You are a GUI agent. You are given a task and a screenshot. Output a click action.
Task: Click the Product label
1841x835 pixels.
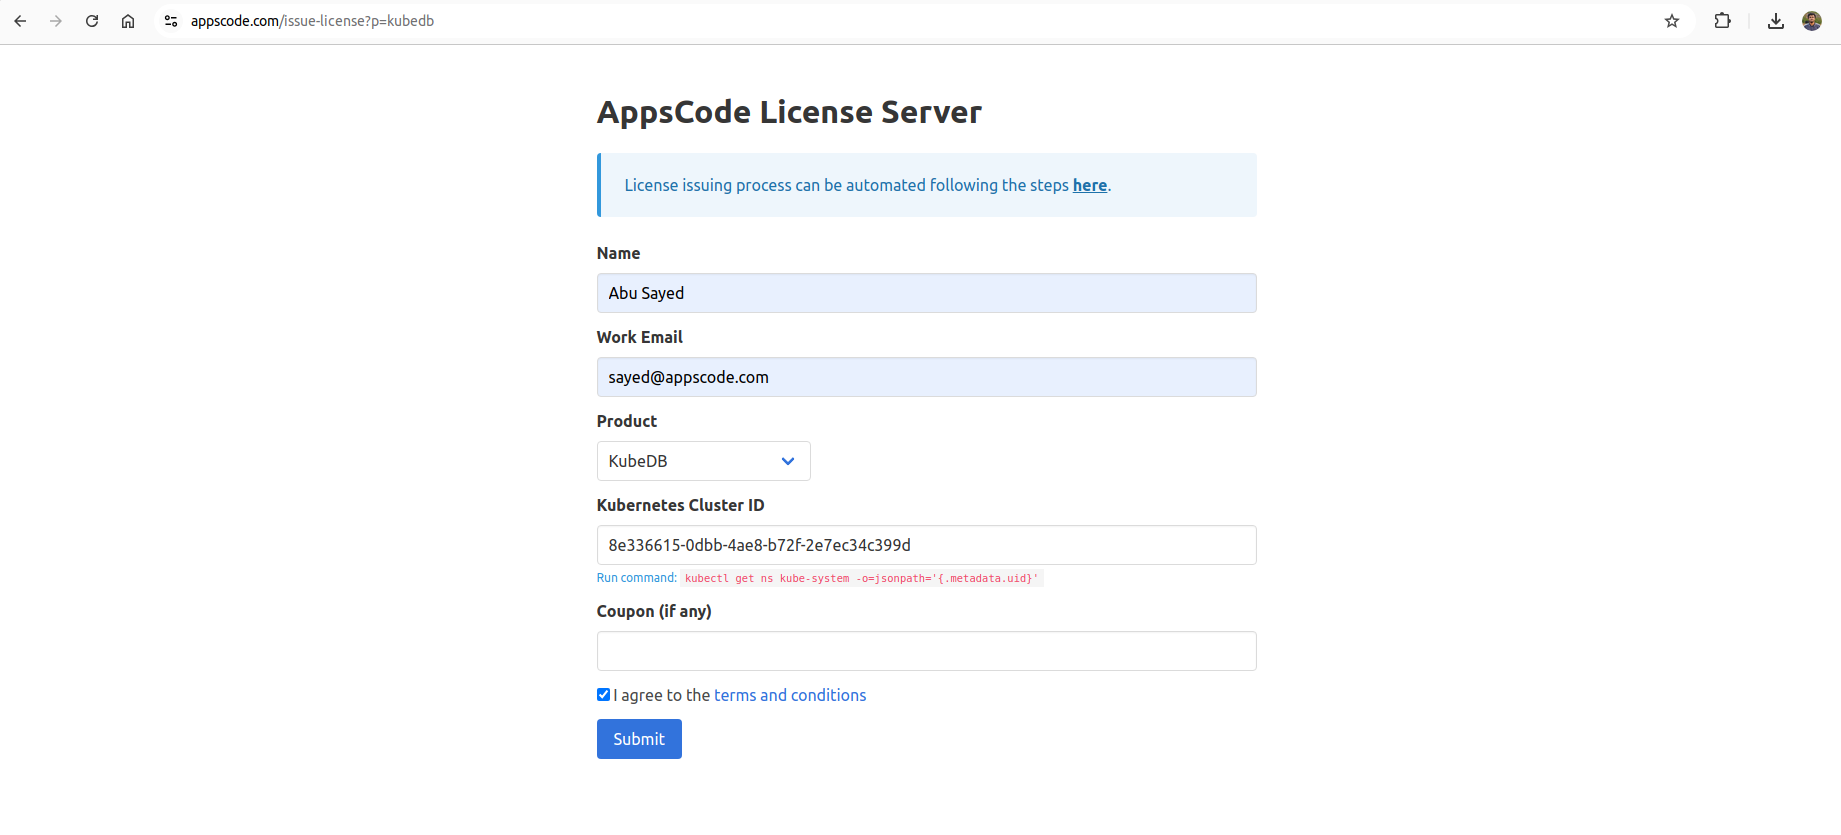click(627, 421)
